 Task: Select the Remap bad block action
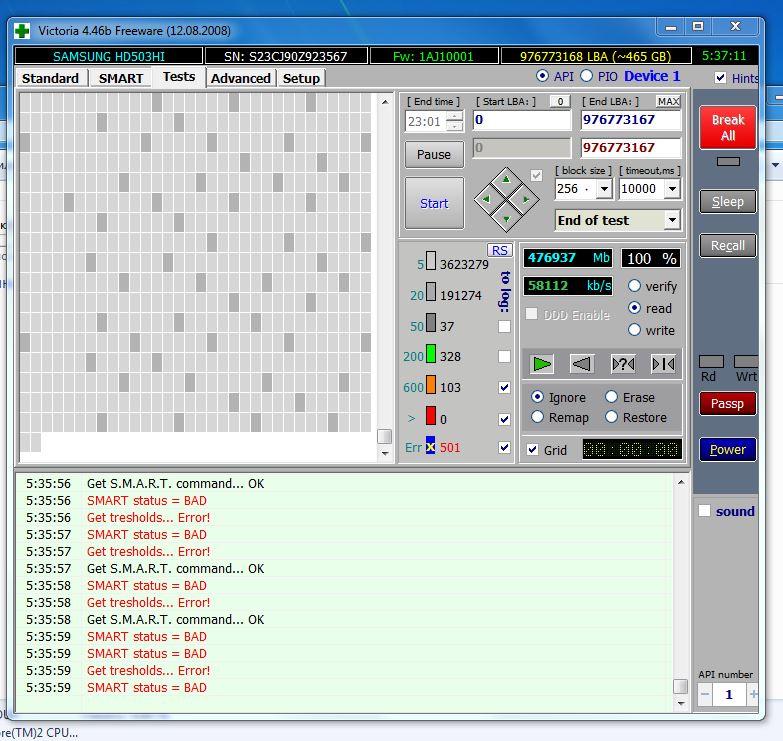point(538,417)
